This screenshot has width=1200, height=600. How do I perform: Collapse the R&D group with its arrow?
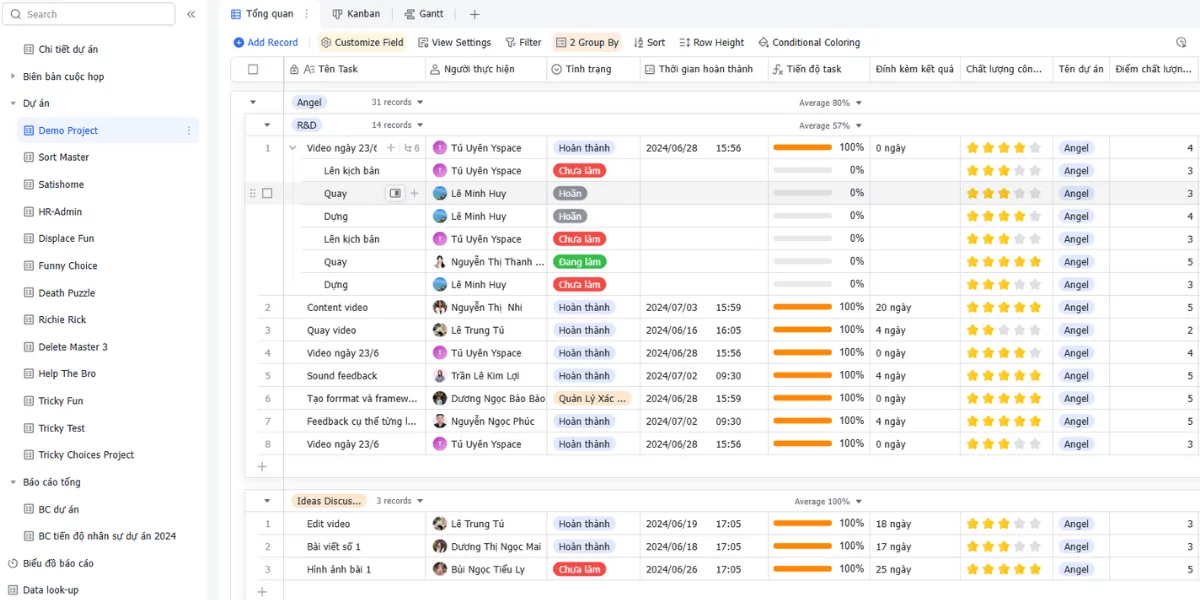[267, 125]
